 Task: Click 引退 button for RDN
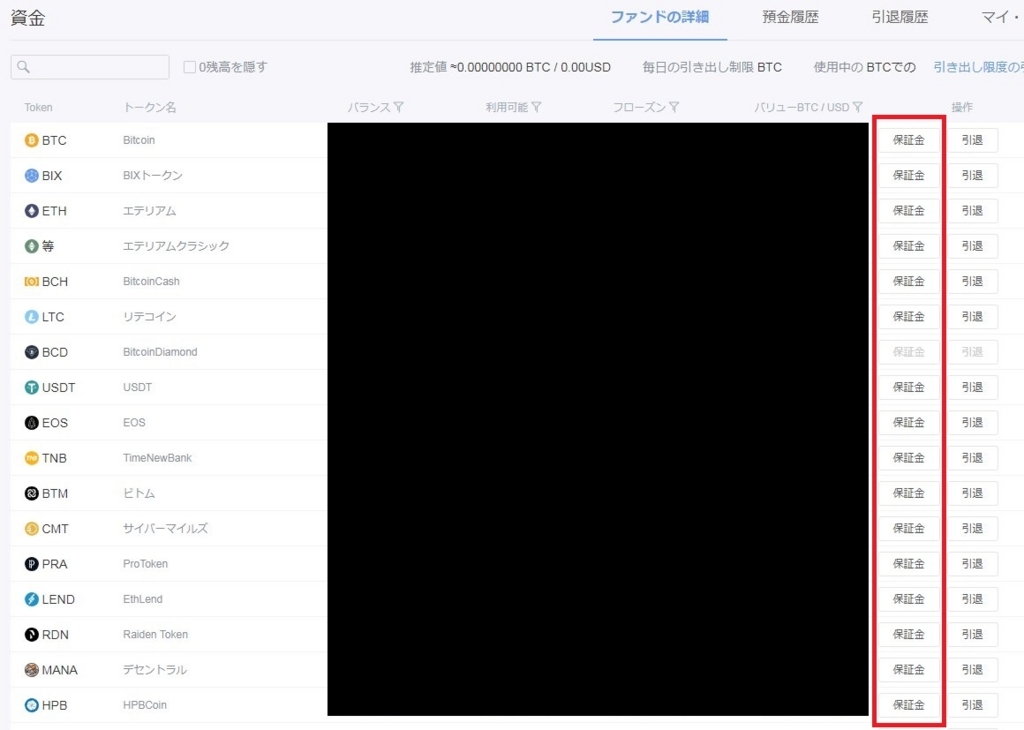[x=972, y=634]
